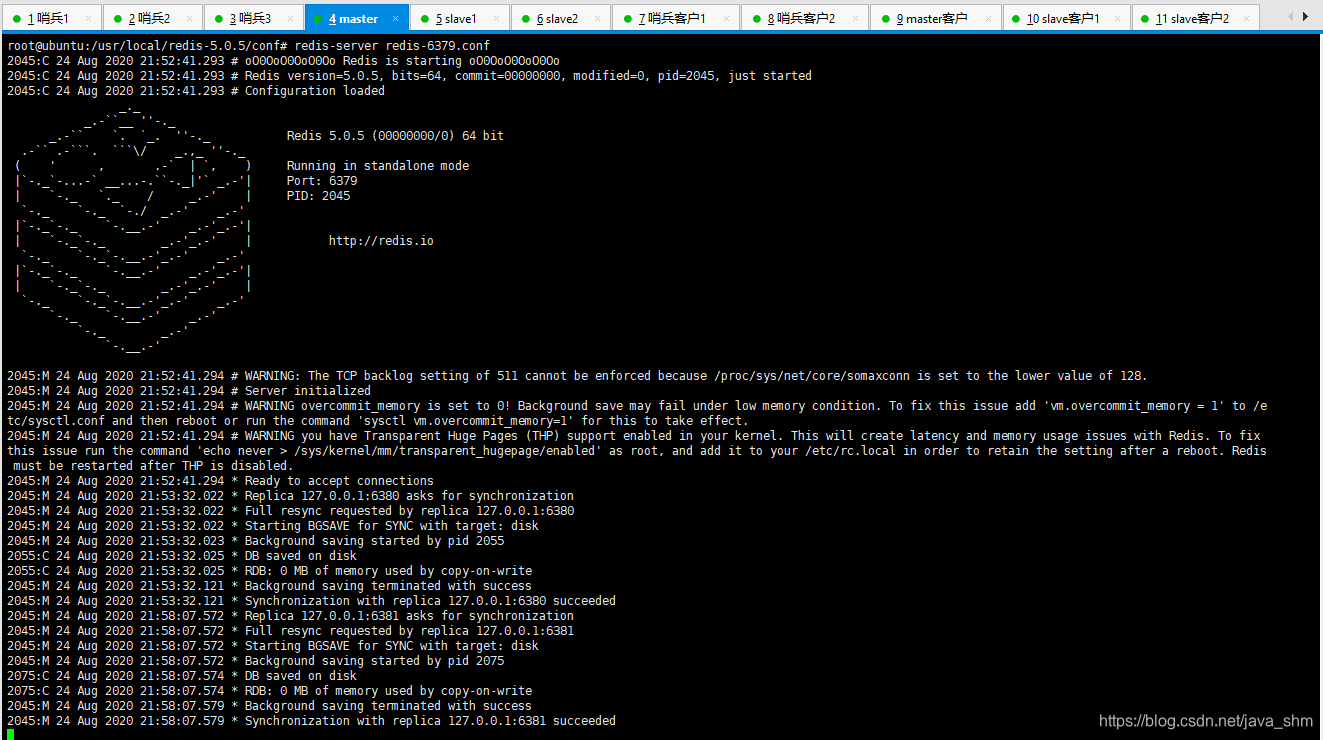Click 'Background saving started by pid 2075'

pyautogui.click(x=255, y=661)
